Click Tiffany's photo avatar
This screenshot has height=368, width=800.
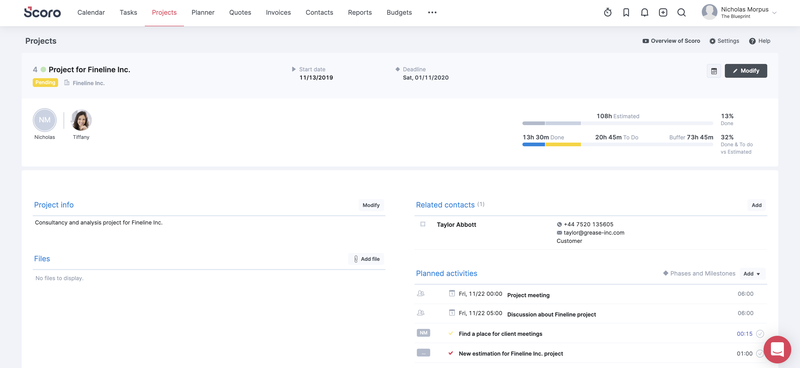(81, 120)
